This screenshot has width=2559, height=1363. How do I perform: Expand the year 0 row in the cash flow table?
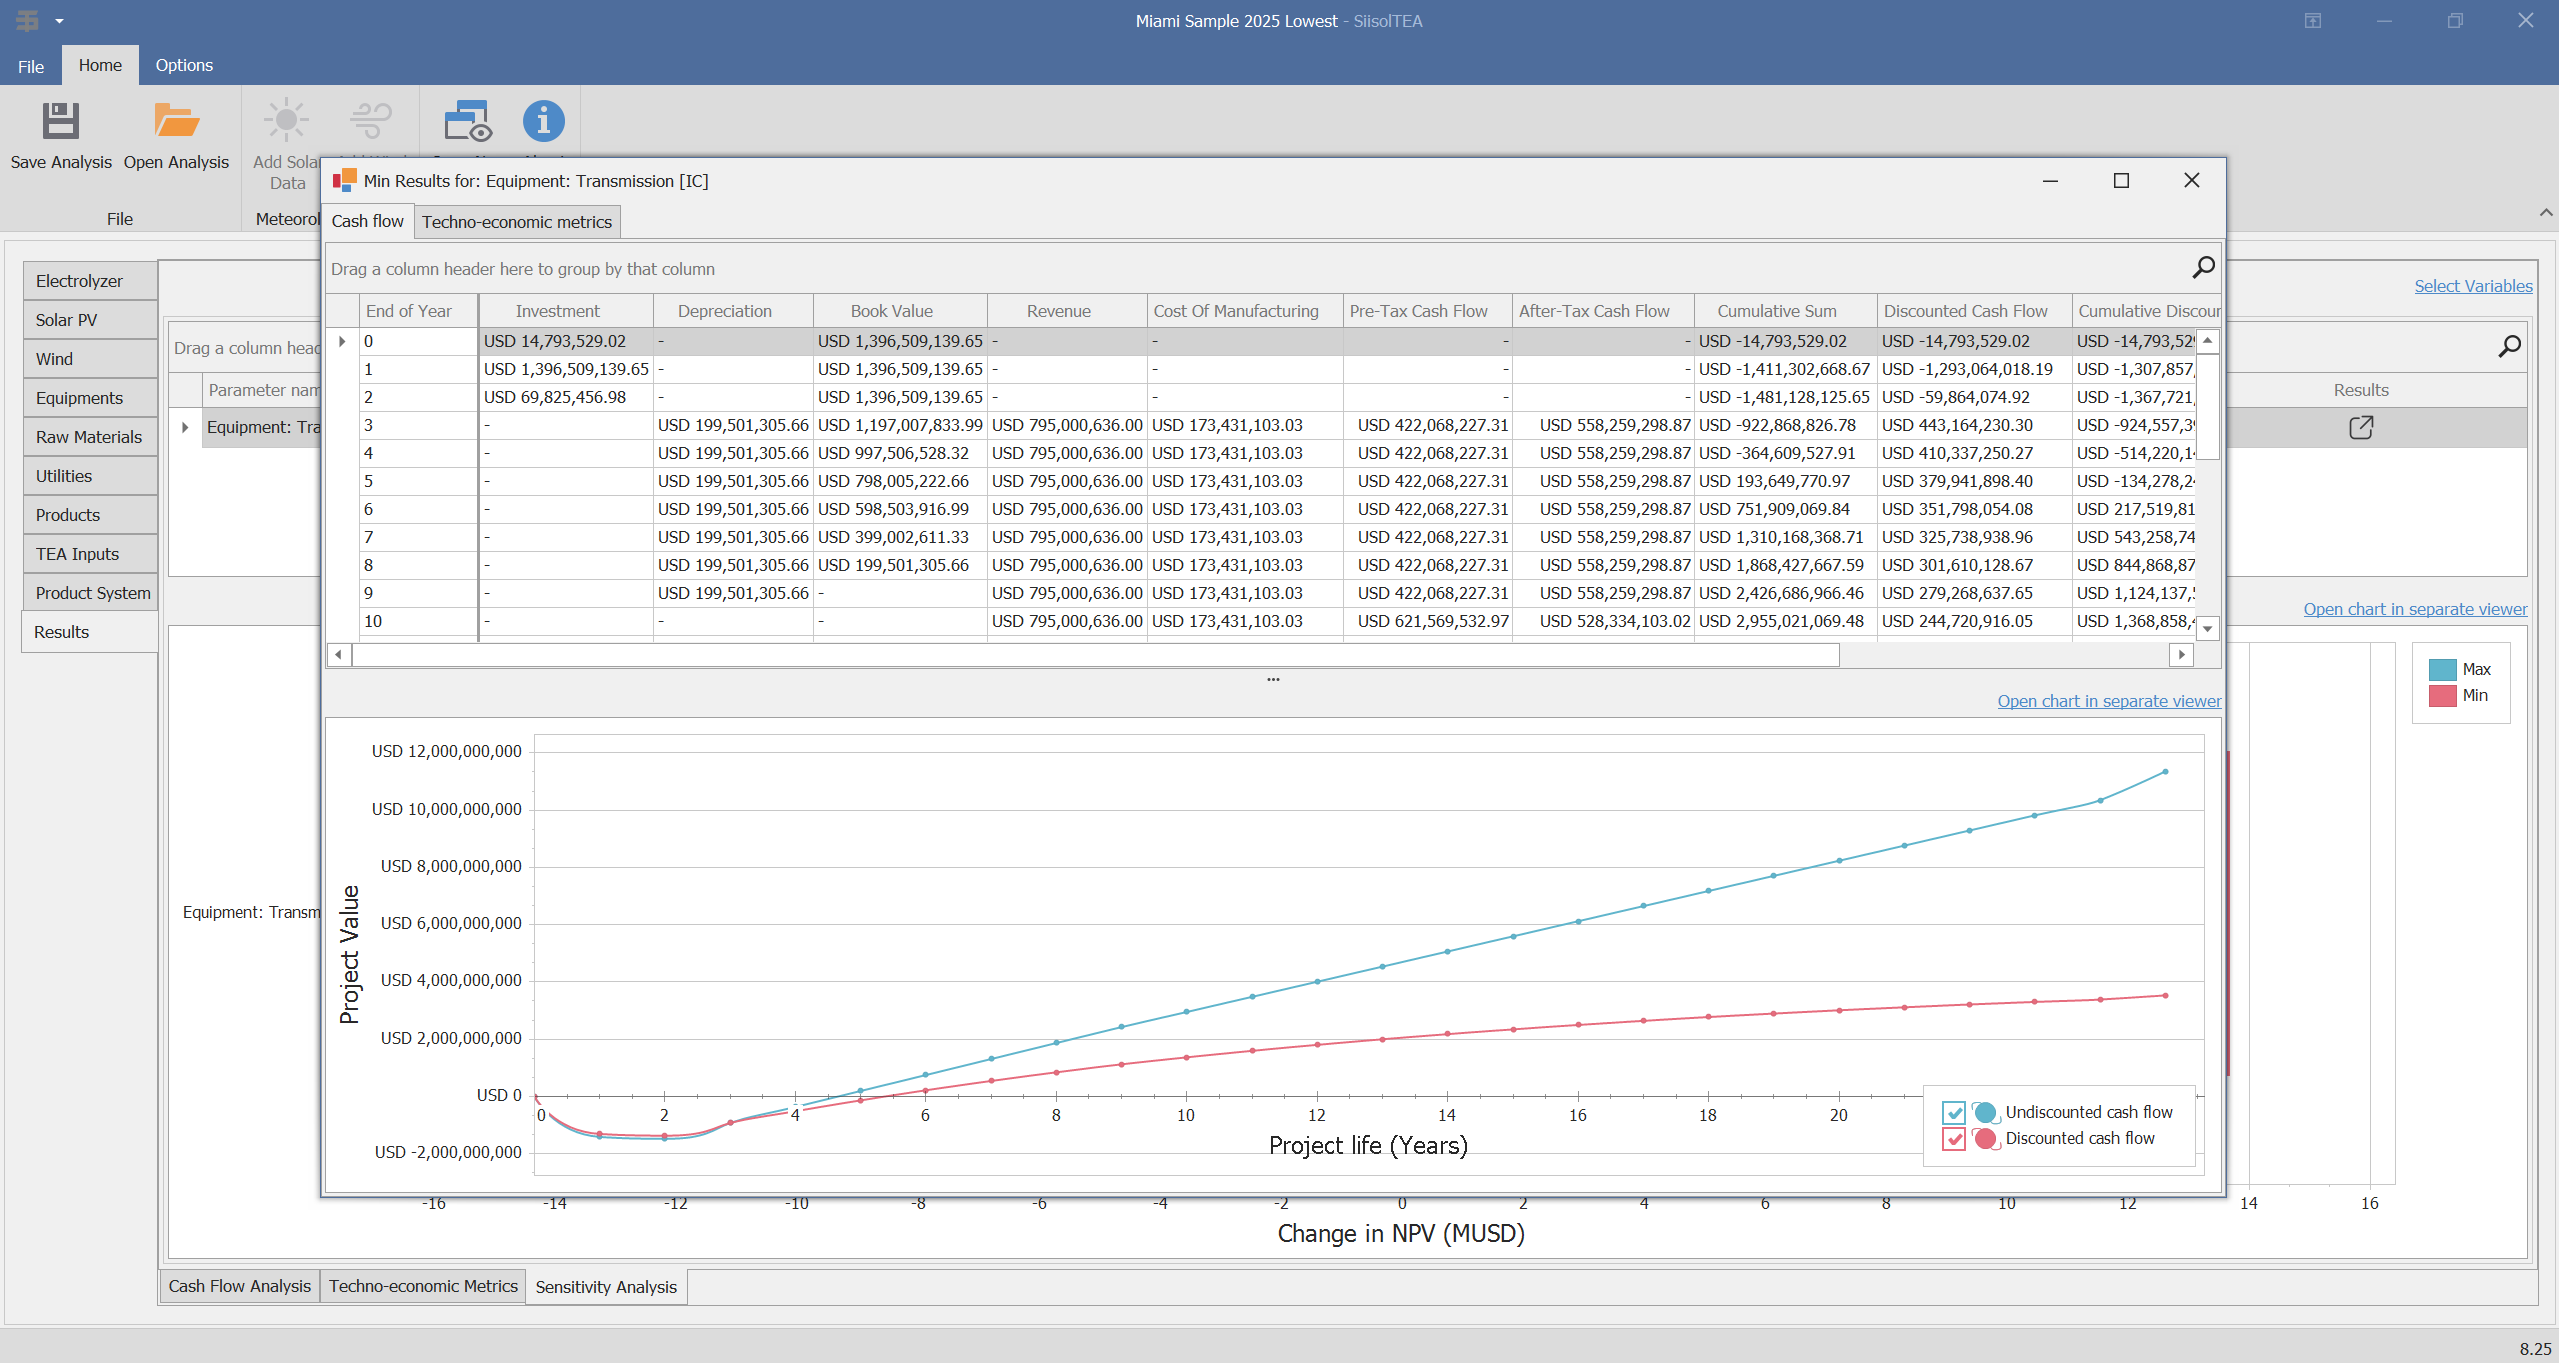tap(342, 340)
